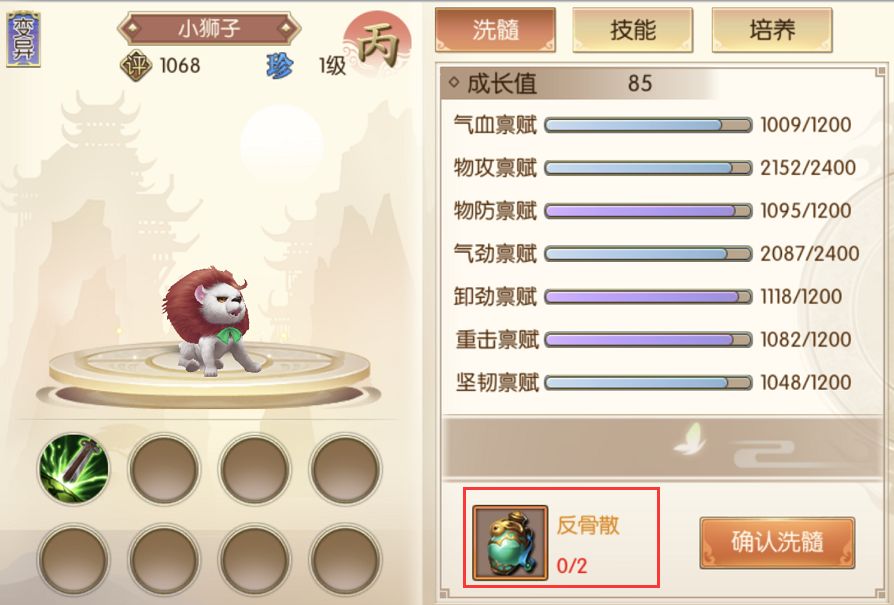Click the 气血禀赋 progress bar
Image resolution: width=894 pixels, height=605 pixels.
648,125
